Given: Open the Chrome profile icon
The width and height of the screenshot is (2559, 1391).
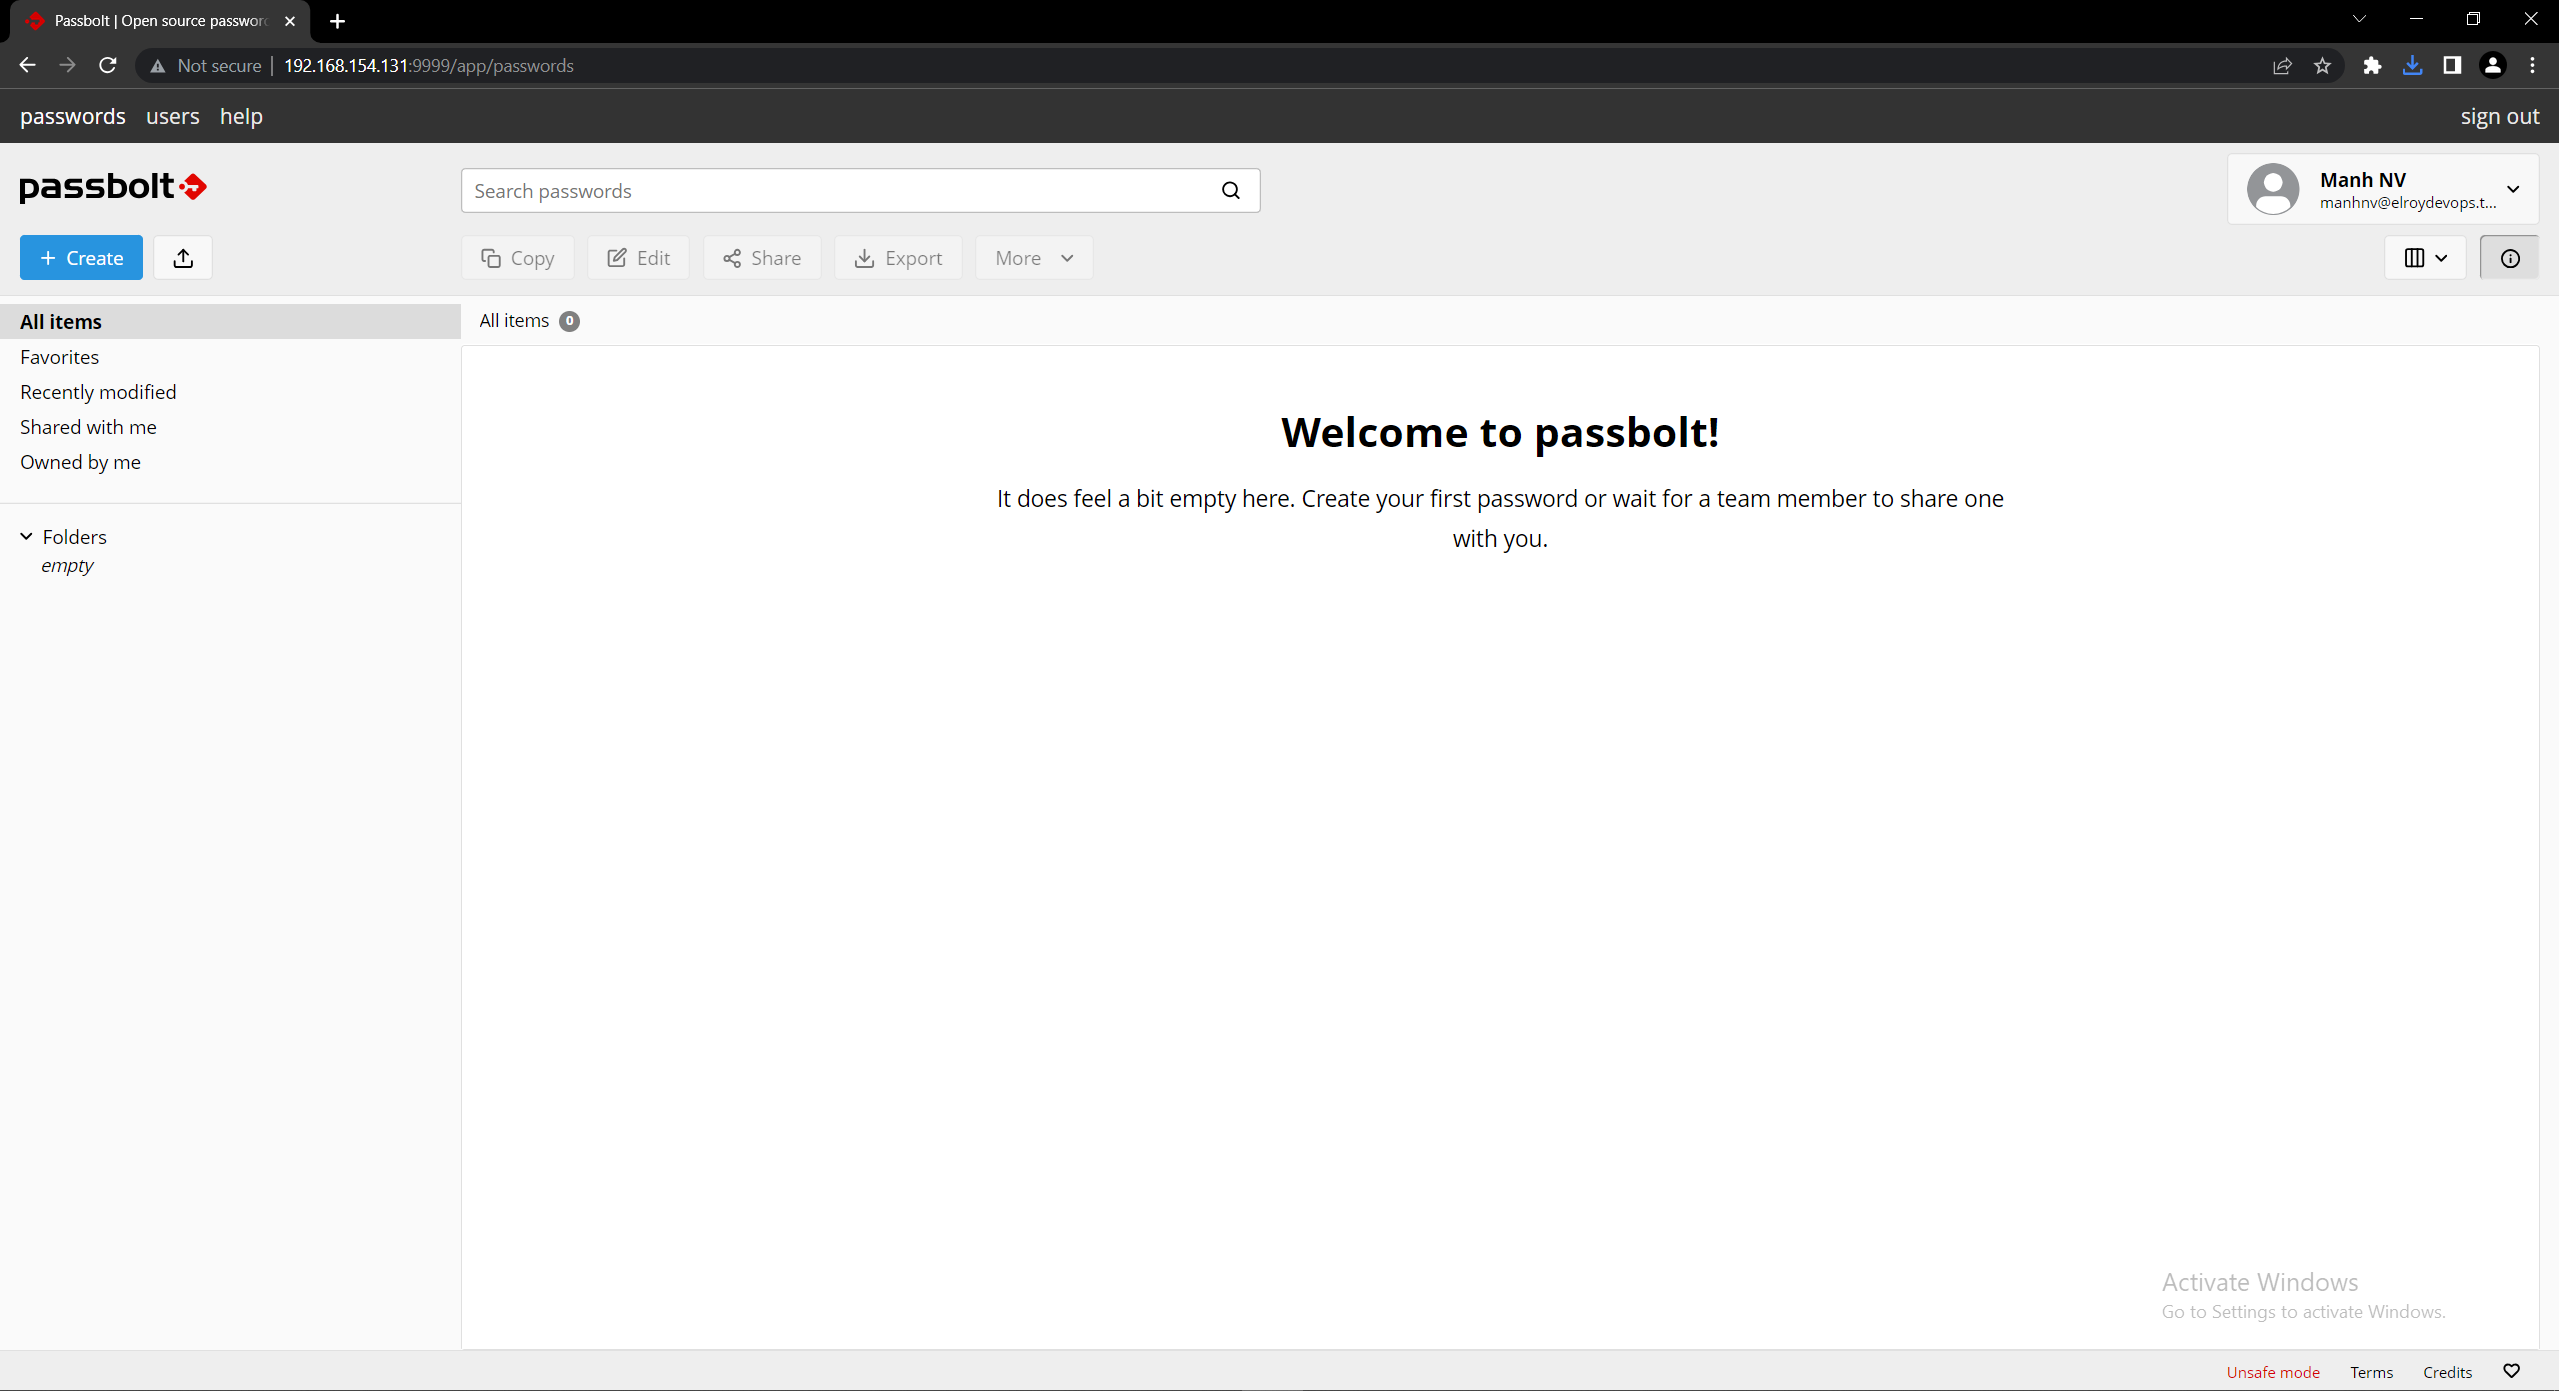Looking at the screenshot, I should click(2493, 66).
